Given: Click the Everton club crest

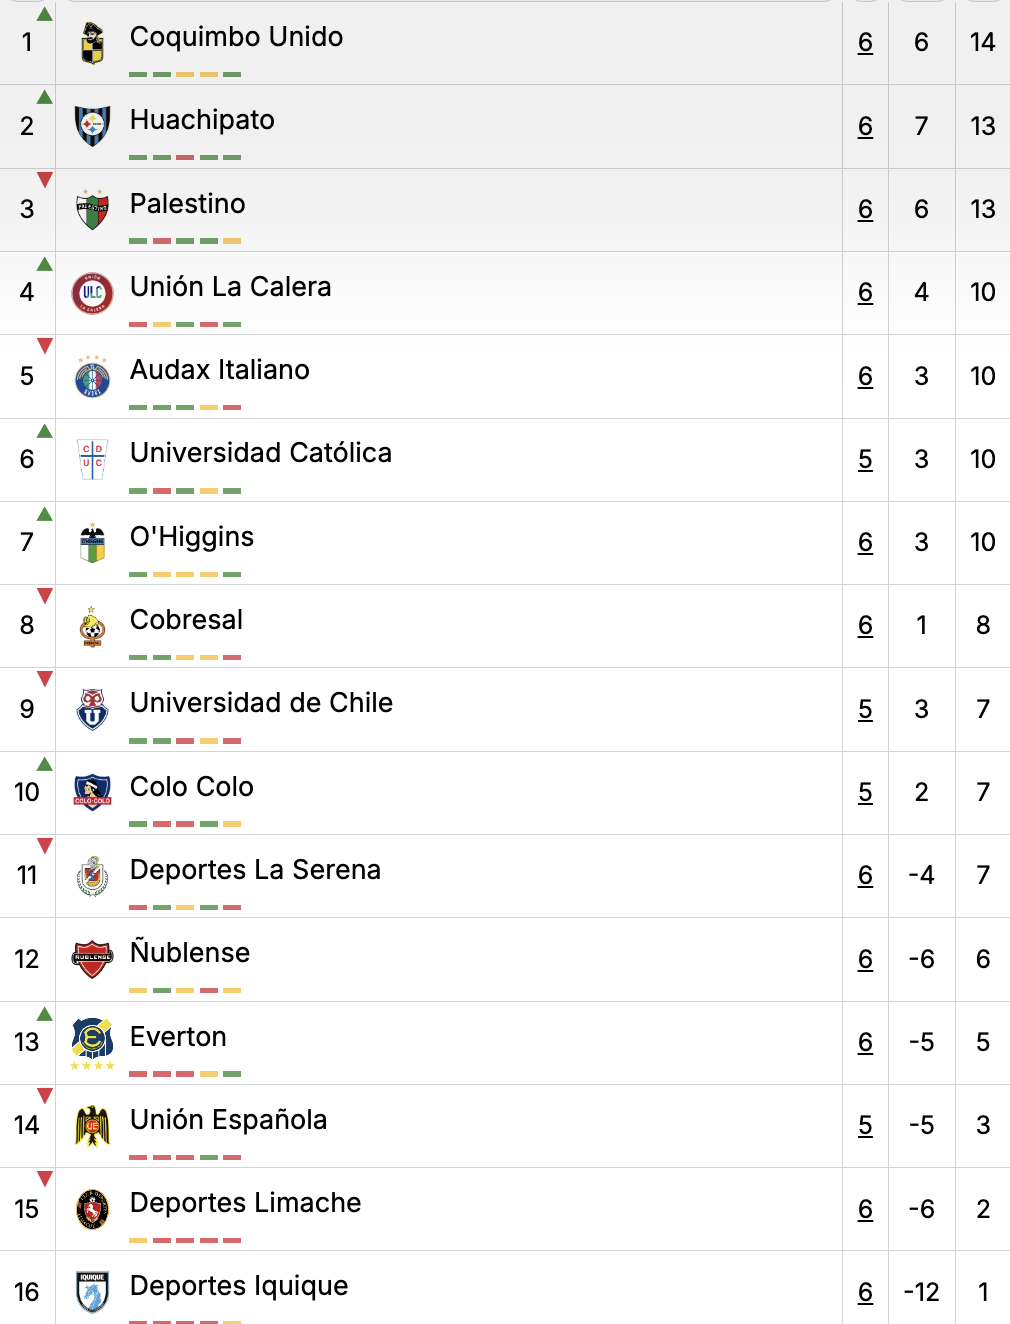Looking at the screenshot, I should tap(92, 1042).
